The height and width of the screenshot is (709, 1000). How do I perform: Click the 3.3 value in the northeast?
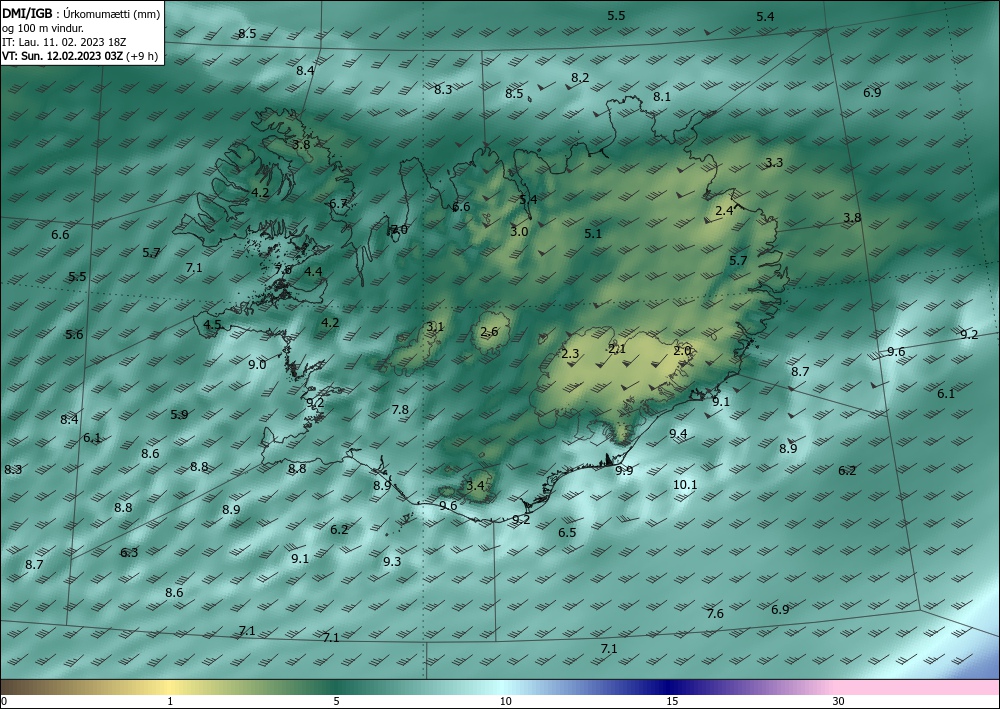click(x=774, y=163)
